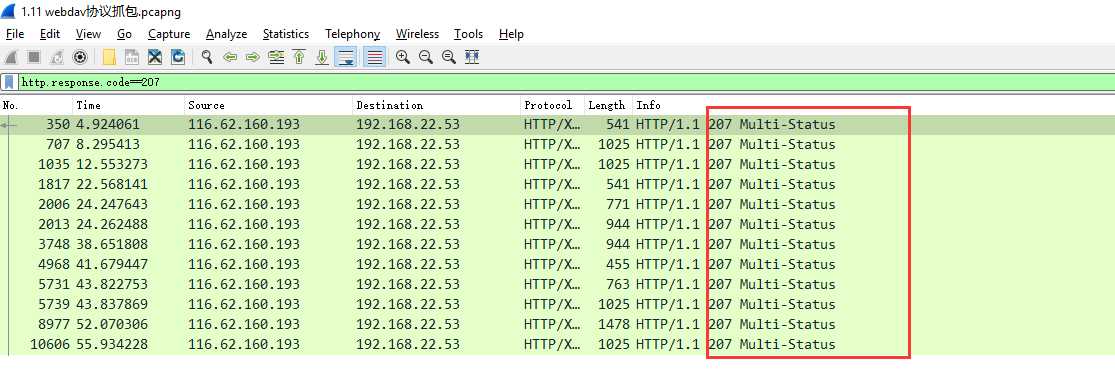Viewport: 1115px width, 384px height.
Task: Zoom out the packet list text
Action: 425,57
